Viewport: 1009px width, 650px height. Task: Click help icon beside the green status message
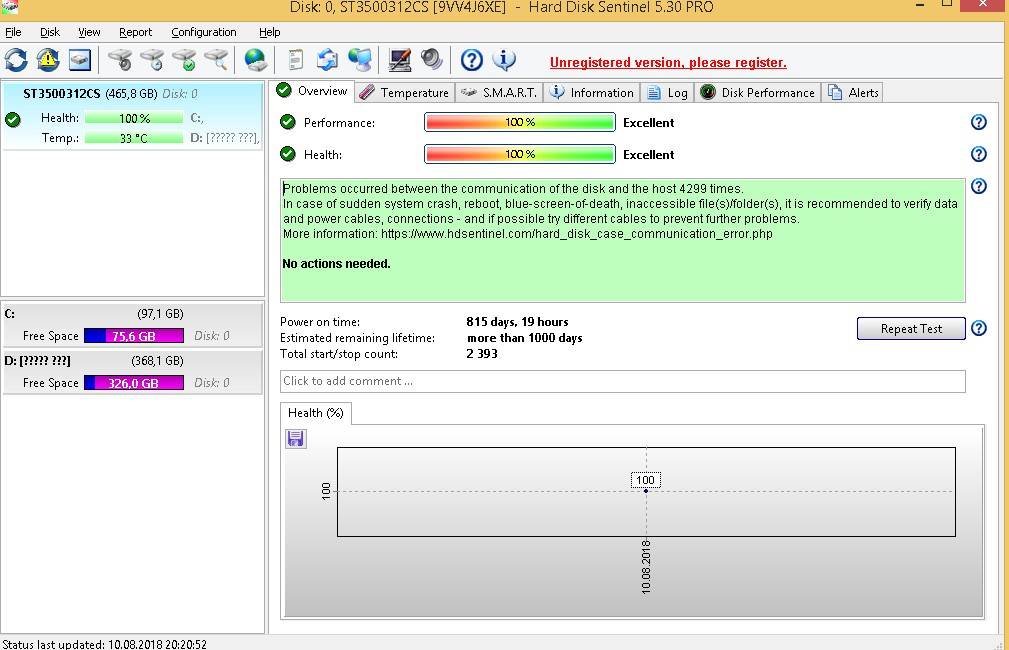pos(978,186)
